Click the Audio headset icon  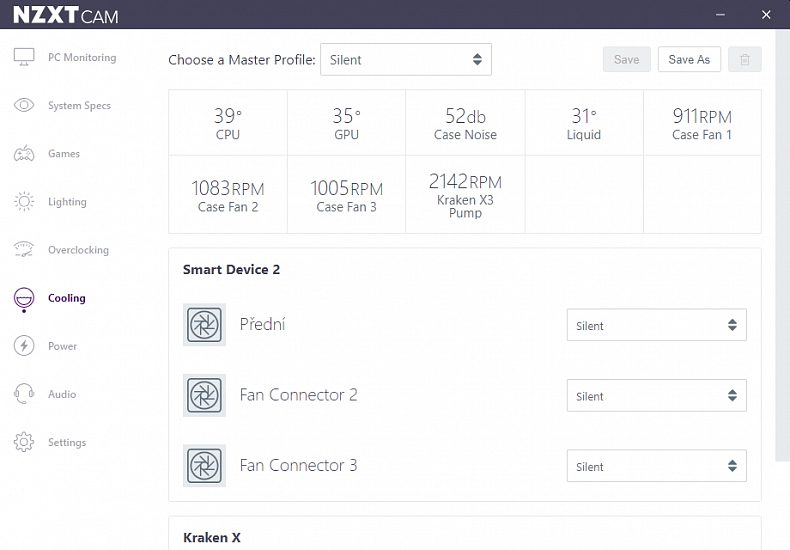24,394
